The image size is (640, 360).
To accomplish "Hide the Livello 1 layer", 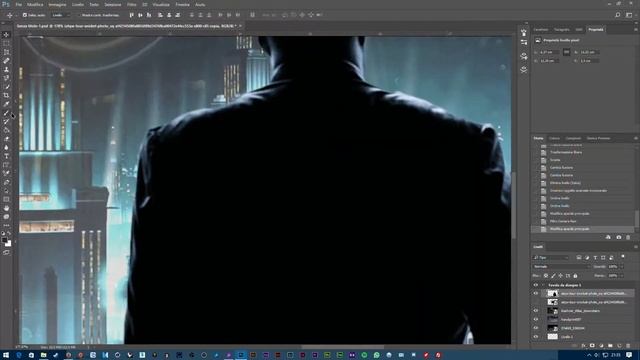I will (536, 337).
